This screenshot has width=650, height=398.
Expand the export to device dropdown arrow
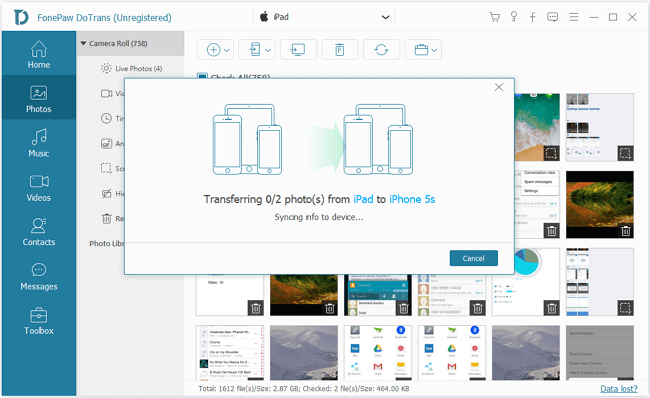pyautogui.click(x=268, y=50)
